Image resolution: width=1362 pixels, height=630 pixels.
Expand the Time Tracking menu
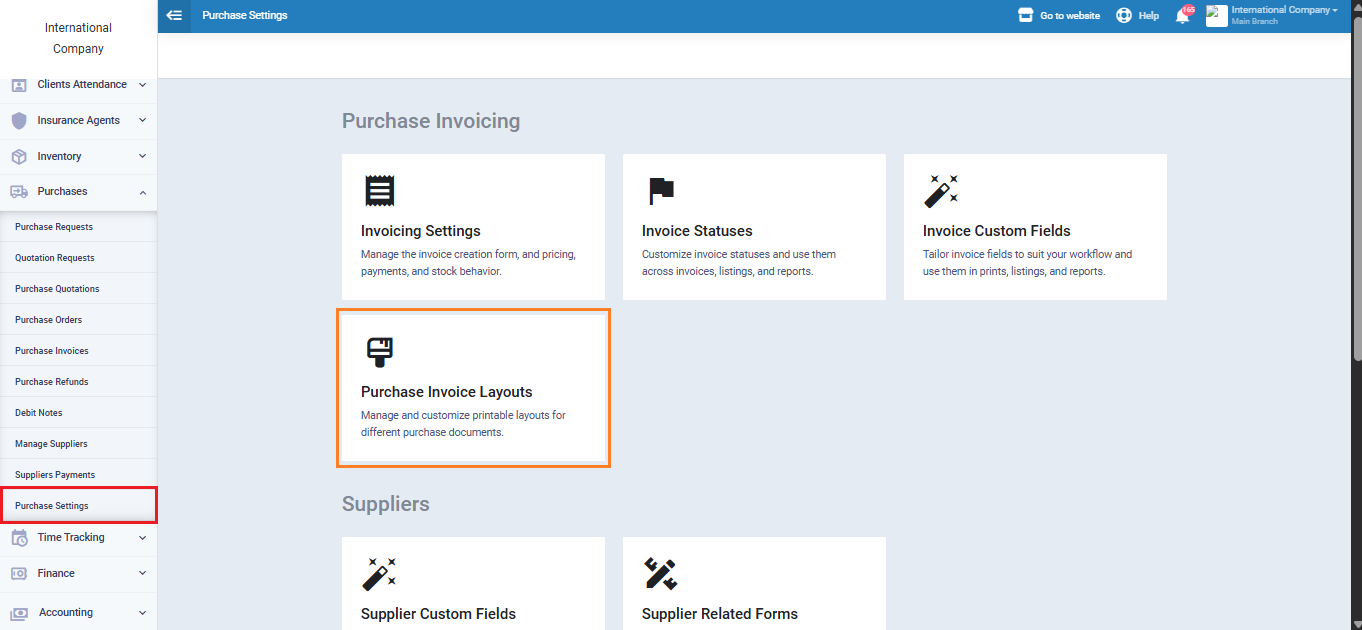[78, 537]
